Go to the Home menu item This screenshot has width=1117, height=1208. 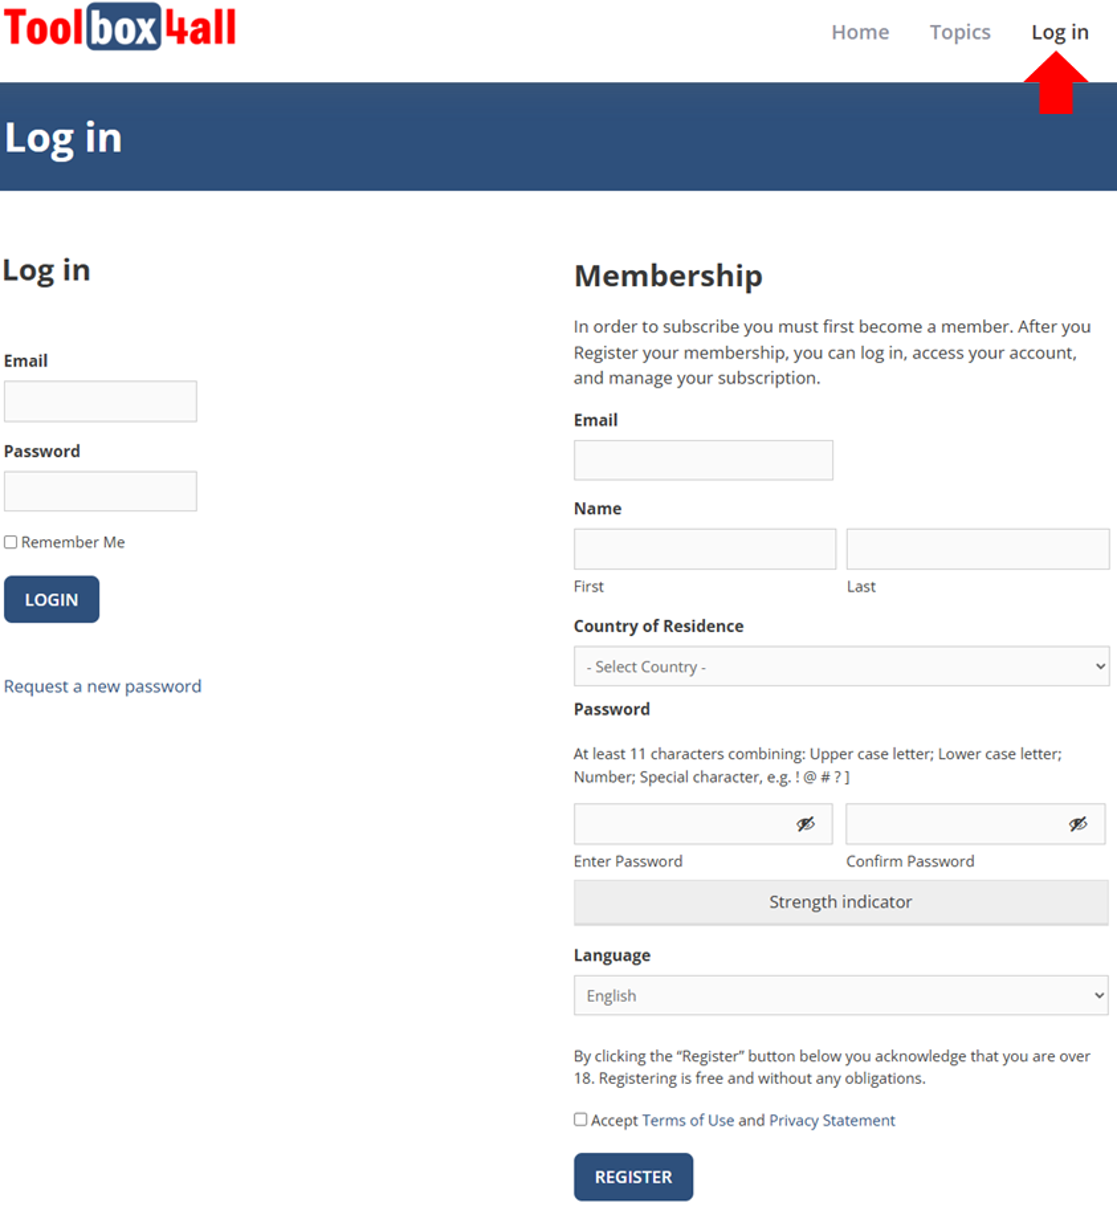[x=860, y=32]
